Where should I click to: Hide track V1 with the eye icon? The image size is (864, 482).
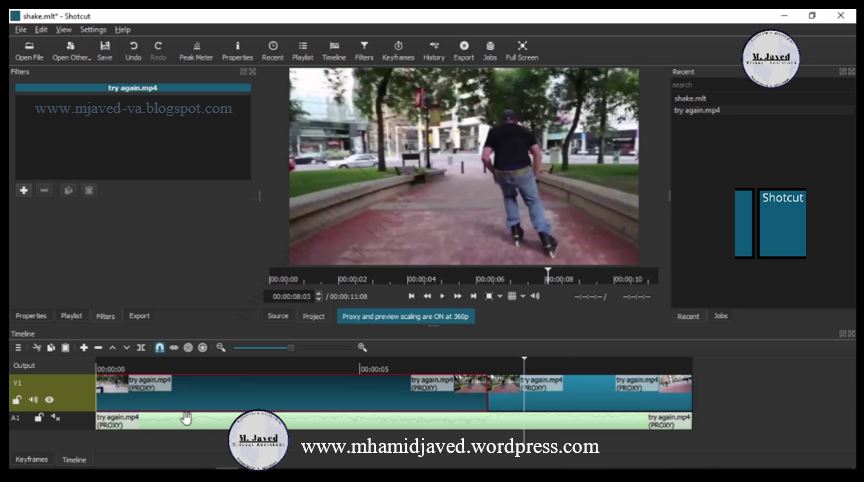click(50, 400)
